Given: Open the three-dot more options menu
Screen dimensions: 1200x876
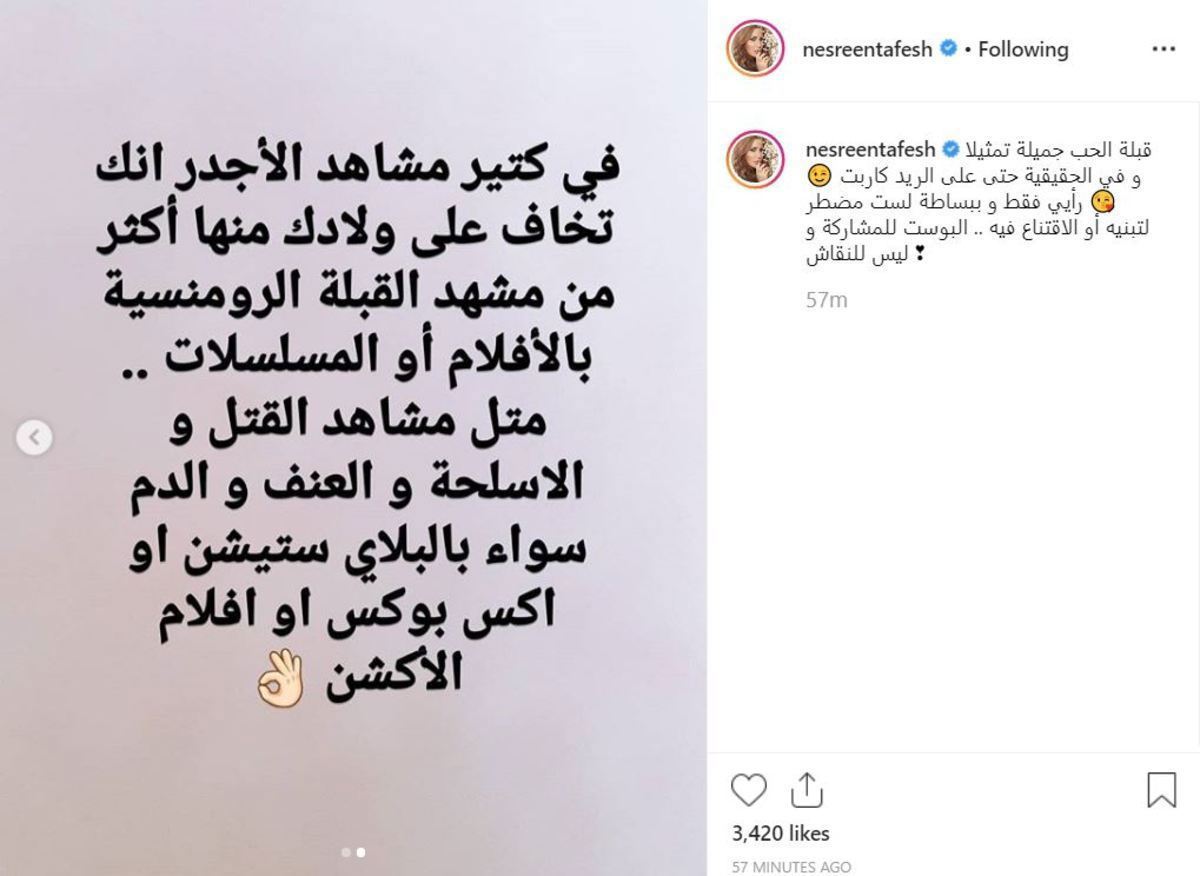Looking at the screenshot, I should [x=1163, y=49].
